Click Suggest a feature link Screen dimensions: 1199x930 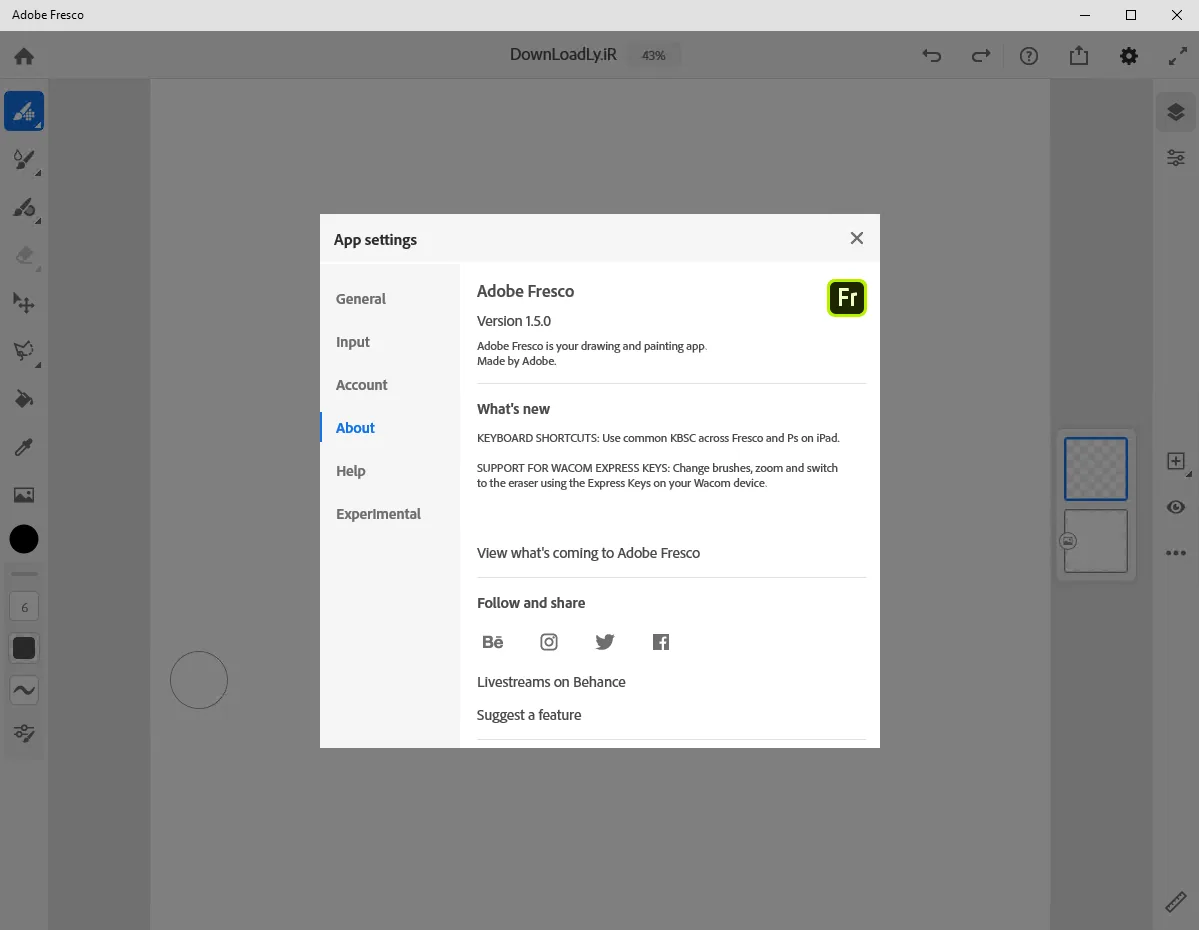(528, 715)
